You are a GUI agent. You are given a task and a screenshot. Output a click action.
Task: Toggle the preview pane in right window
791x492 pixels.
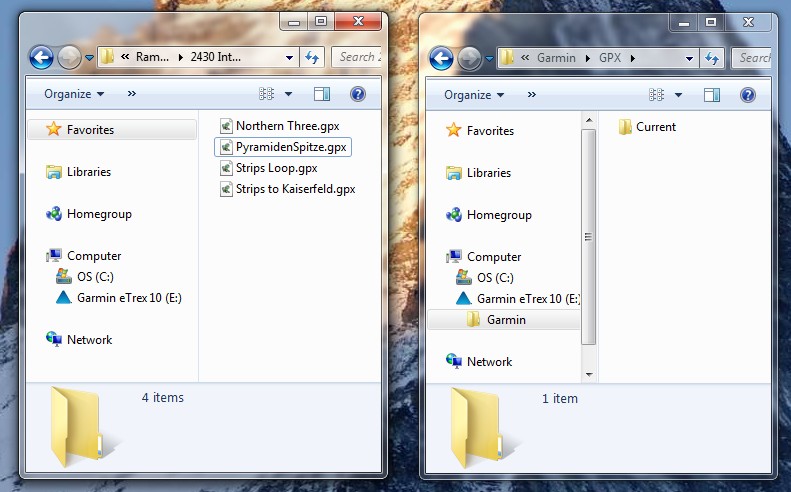[711, 95]
